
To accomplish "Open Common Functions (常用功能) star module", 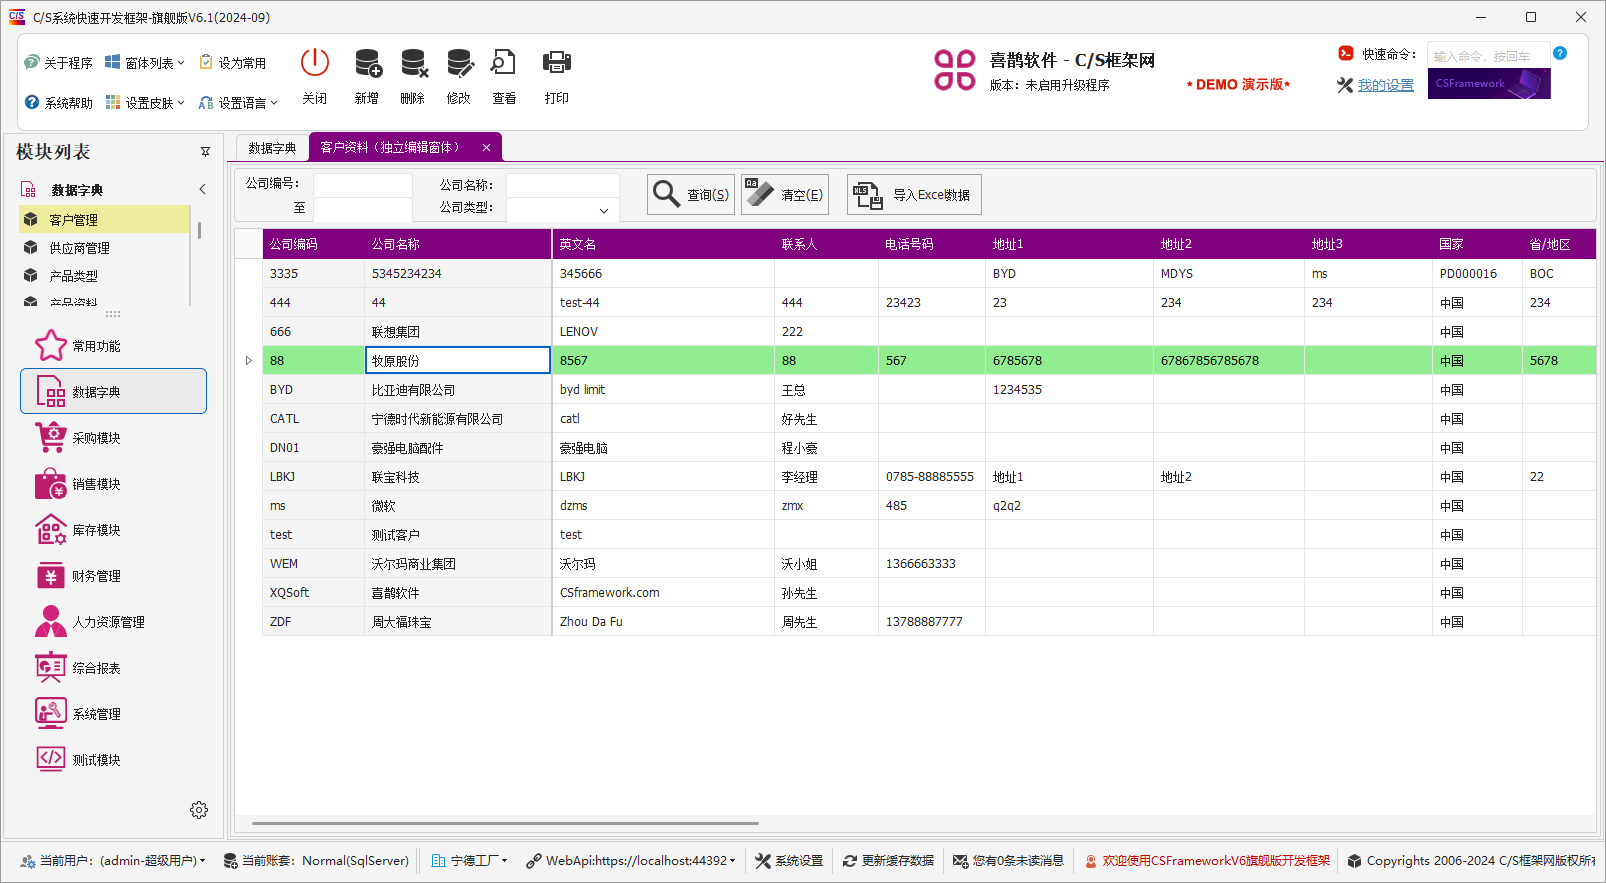I will (113, 346).
